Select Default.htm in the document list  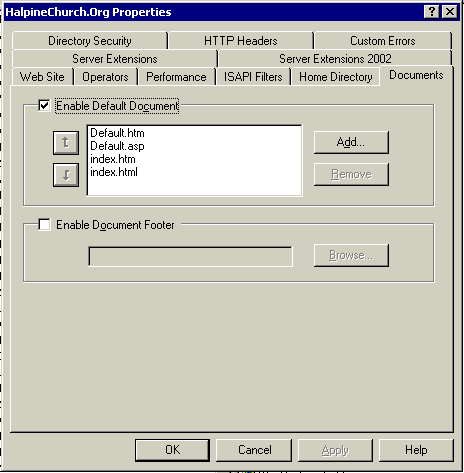click(x=117, y=133)
